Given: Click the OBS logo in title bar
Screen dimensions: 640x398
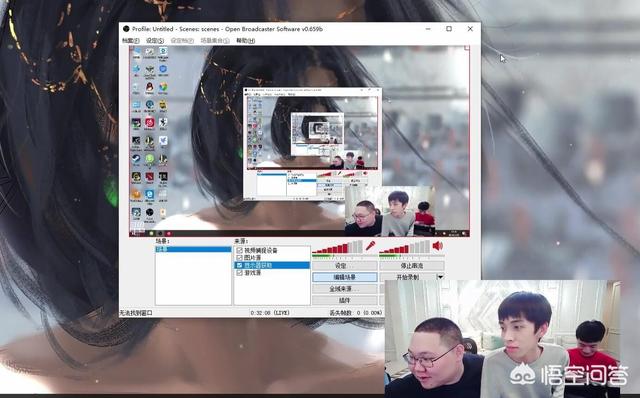Looking at the screenshot, I should pos(126,29).
